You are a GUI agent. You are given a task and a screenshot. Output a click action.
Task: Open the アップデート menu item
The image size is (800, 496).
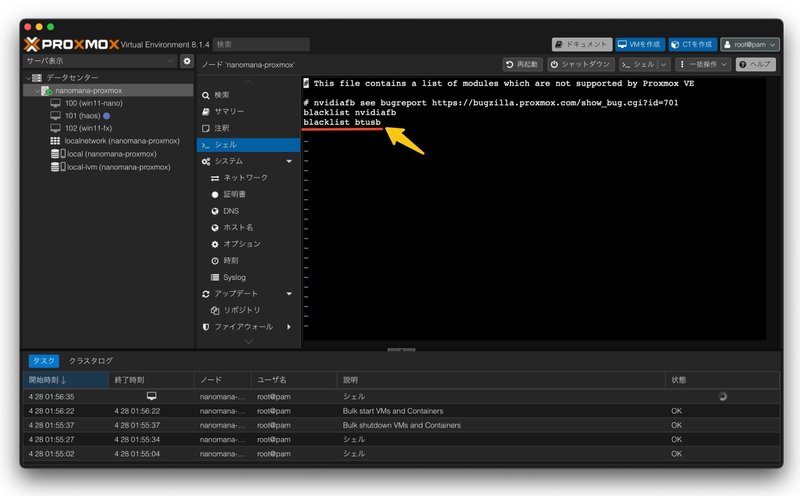236,294
